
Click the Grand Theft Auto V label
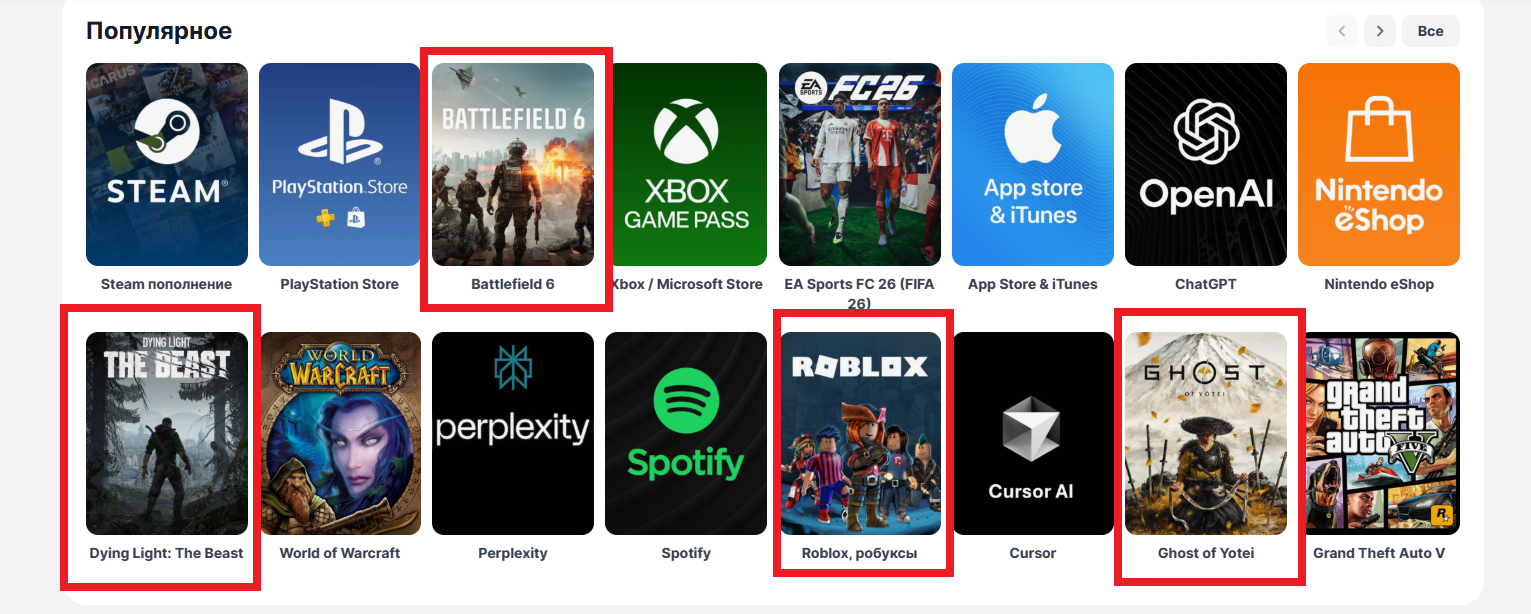coord(1379,553)
